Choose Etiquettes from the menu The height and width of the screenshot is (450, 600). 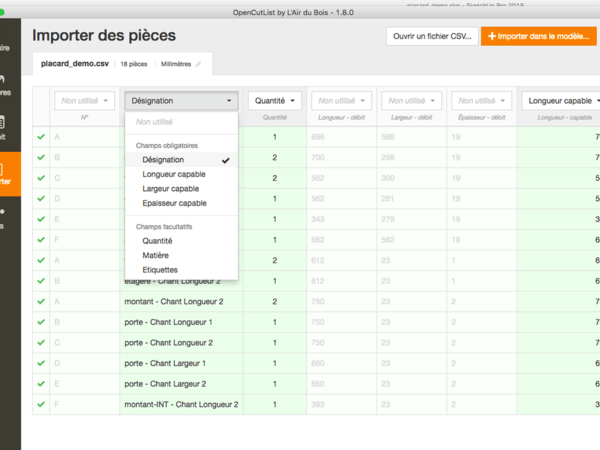(181, 270)
